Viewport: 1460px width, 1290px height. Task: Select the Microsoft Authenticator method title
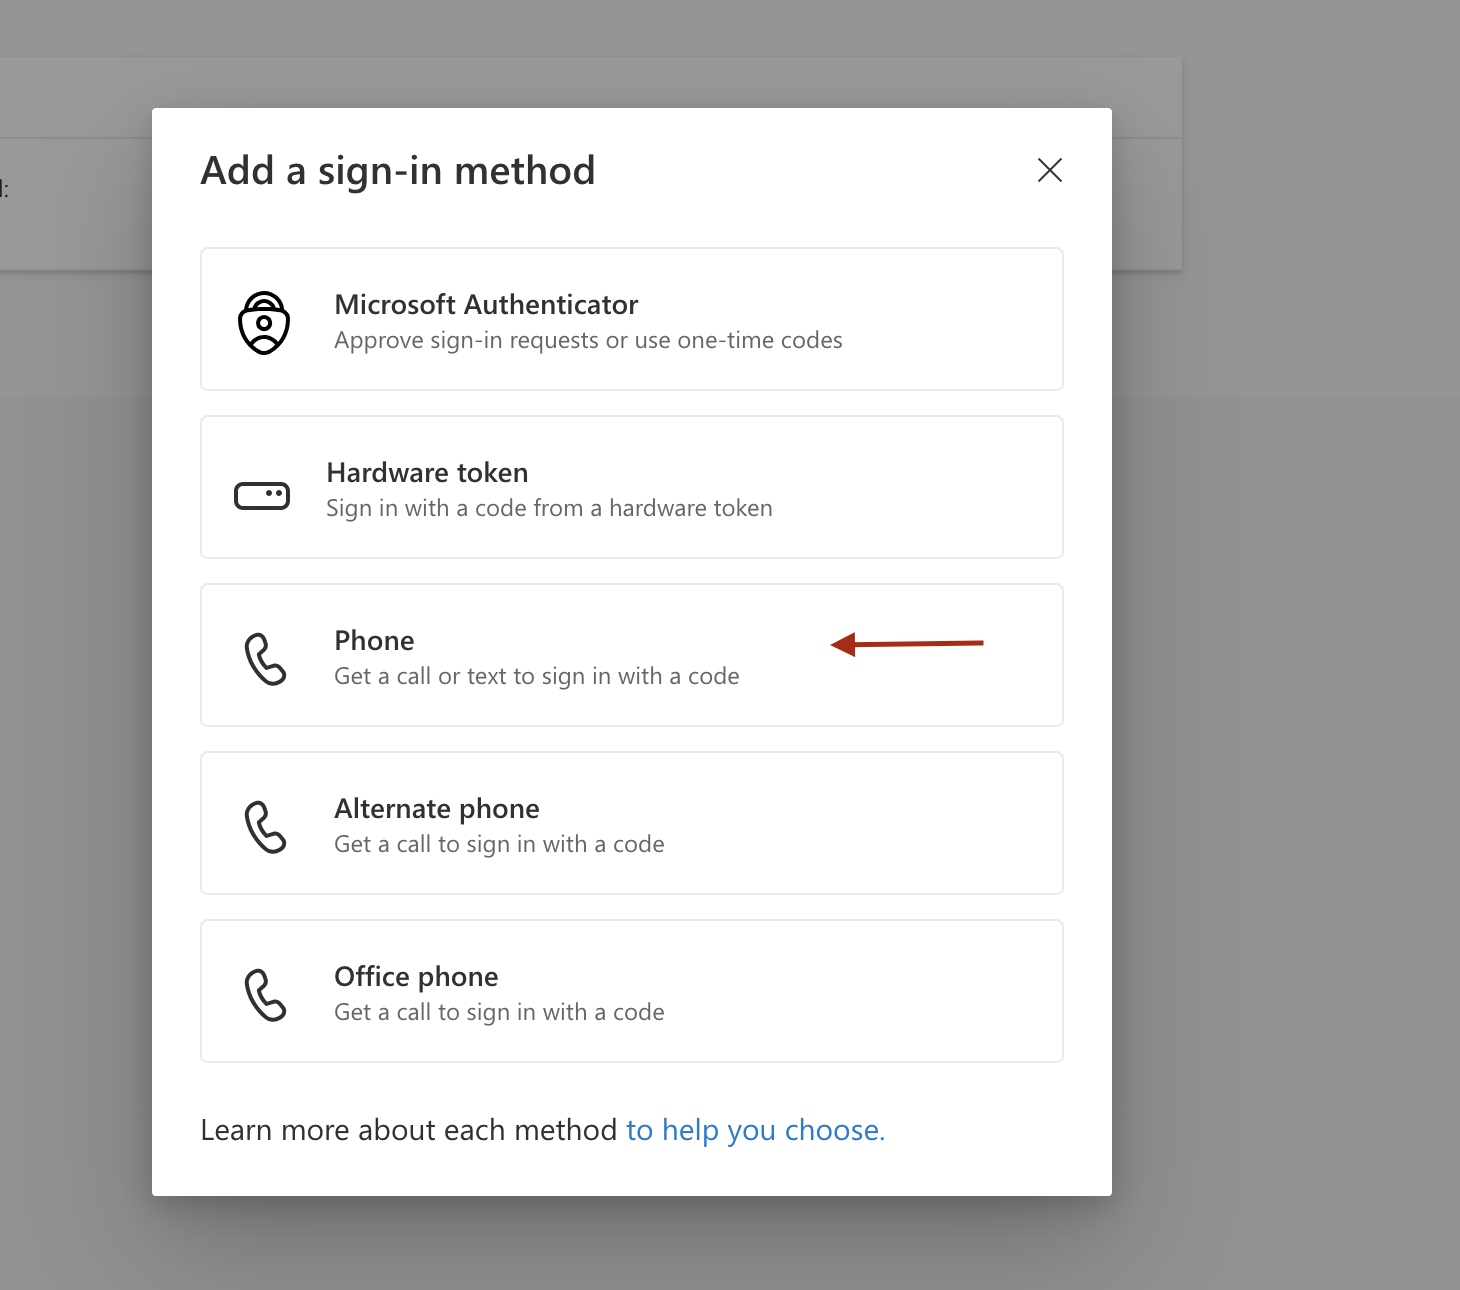[486, 304]
